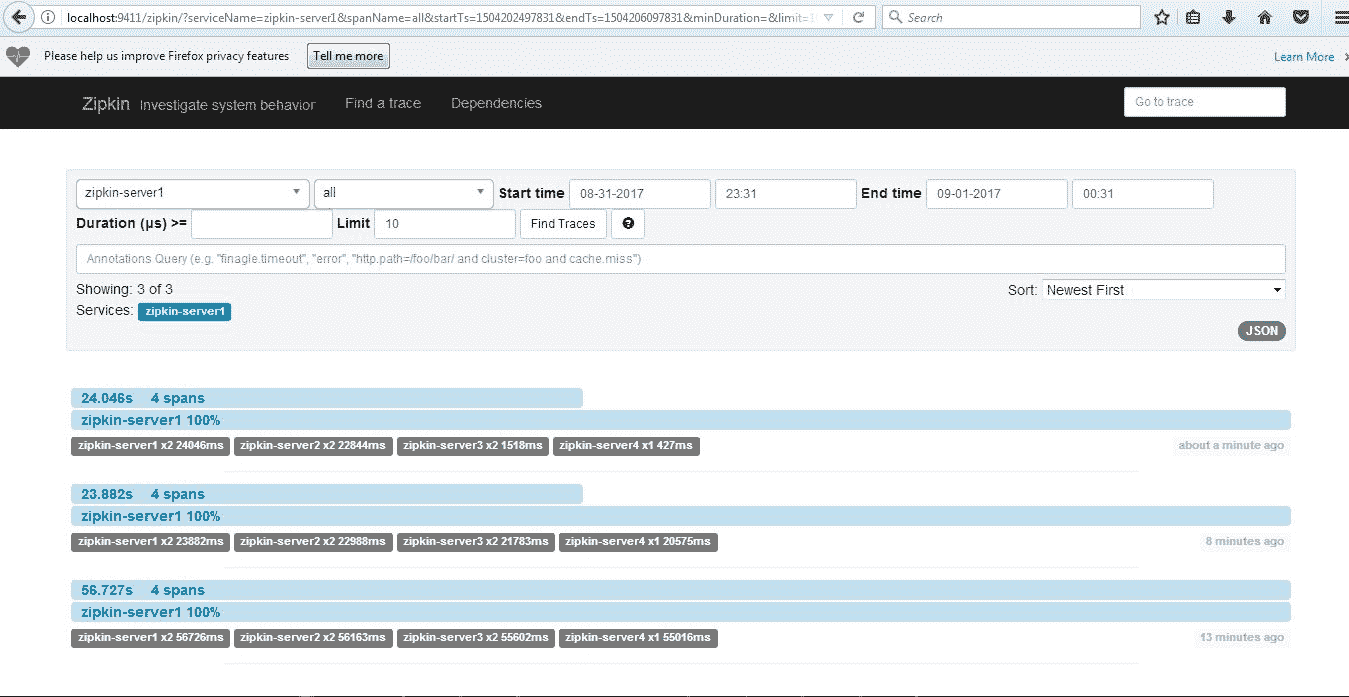Click the start time 23:31 field
1349x697 pixels.
click(x=785, y=194)
